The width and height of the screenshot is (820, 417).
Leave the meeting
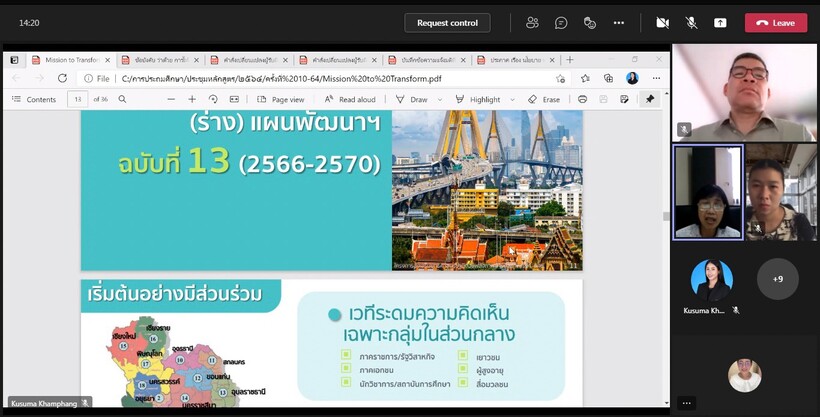(775, 23)
